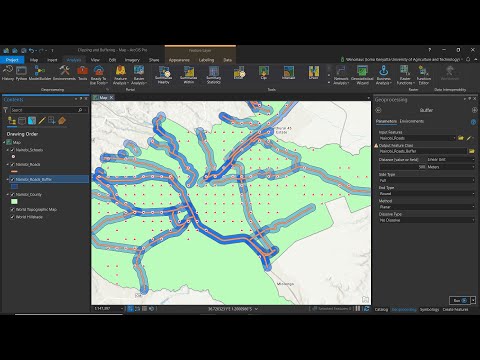Open the Network Analysis menu
Image resolution: width=480 pixels, height=360 pixels.
[x=341, y=75]
